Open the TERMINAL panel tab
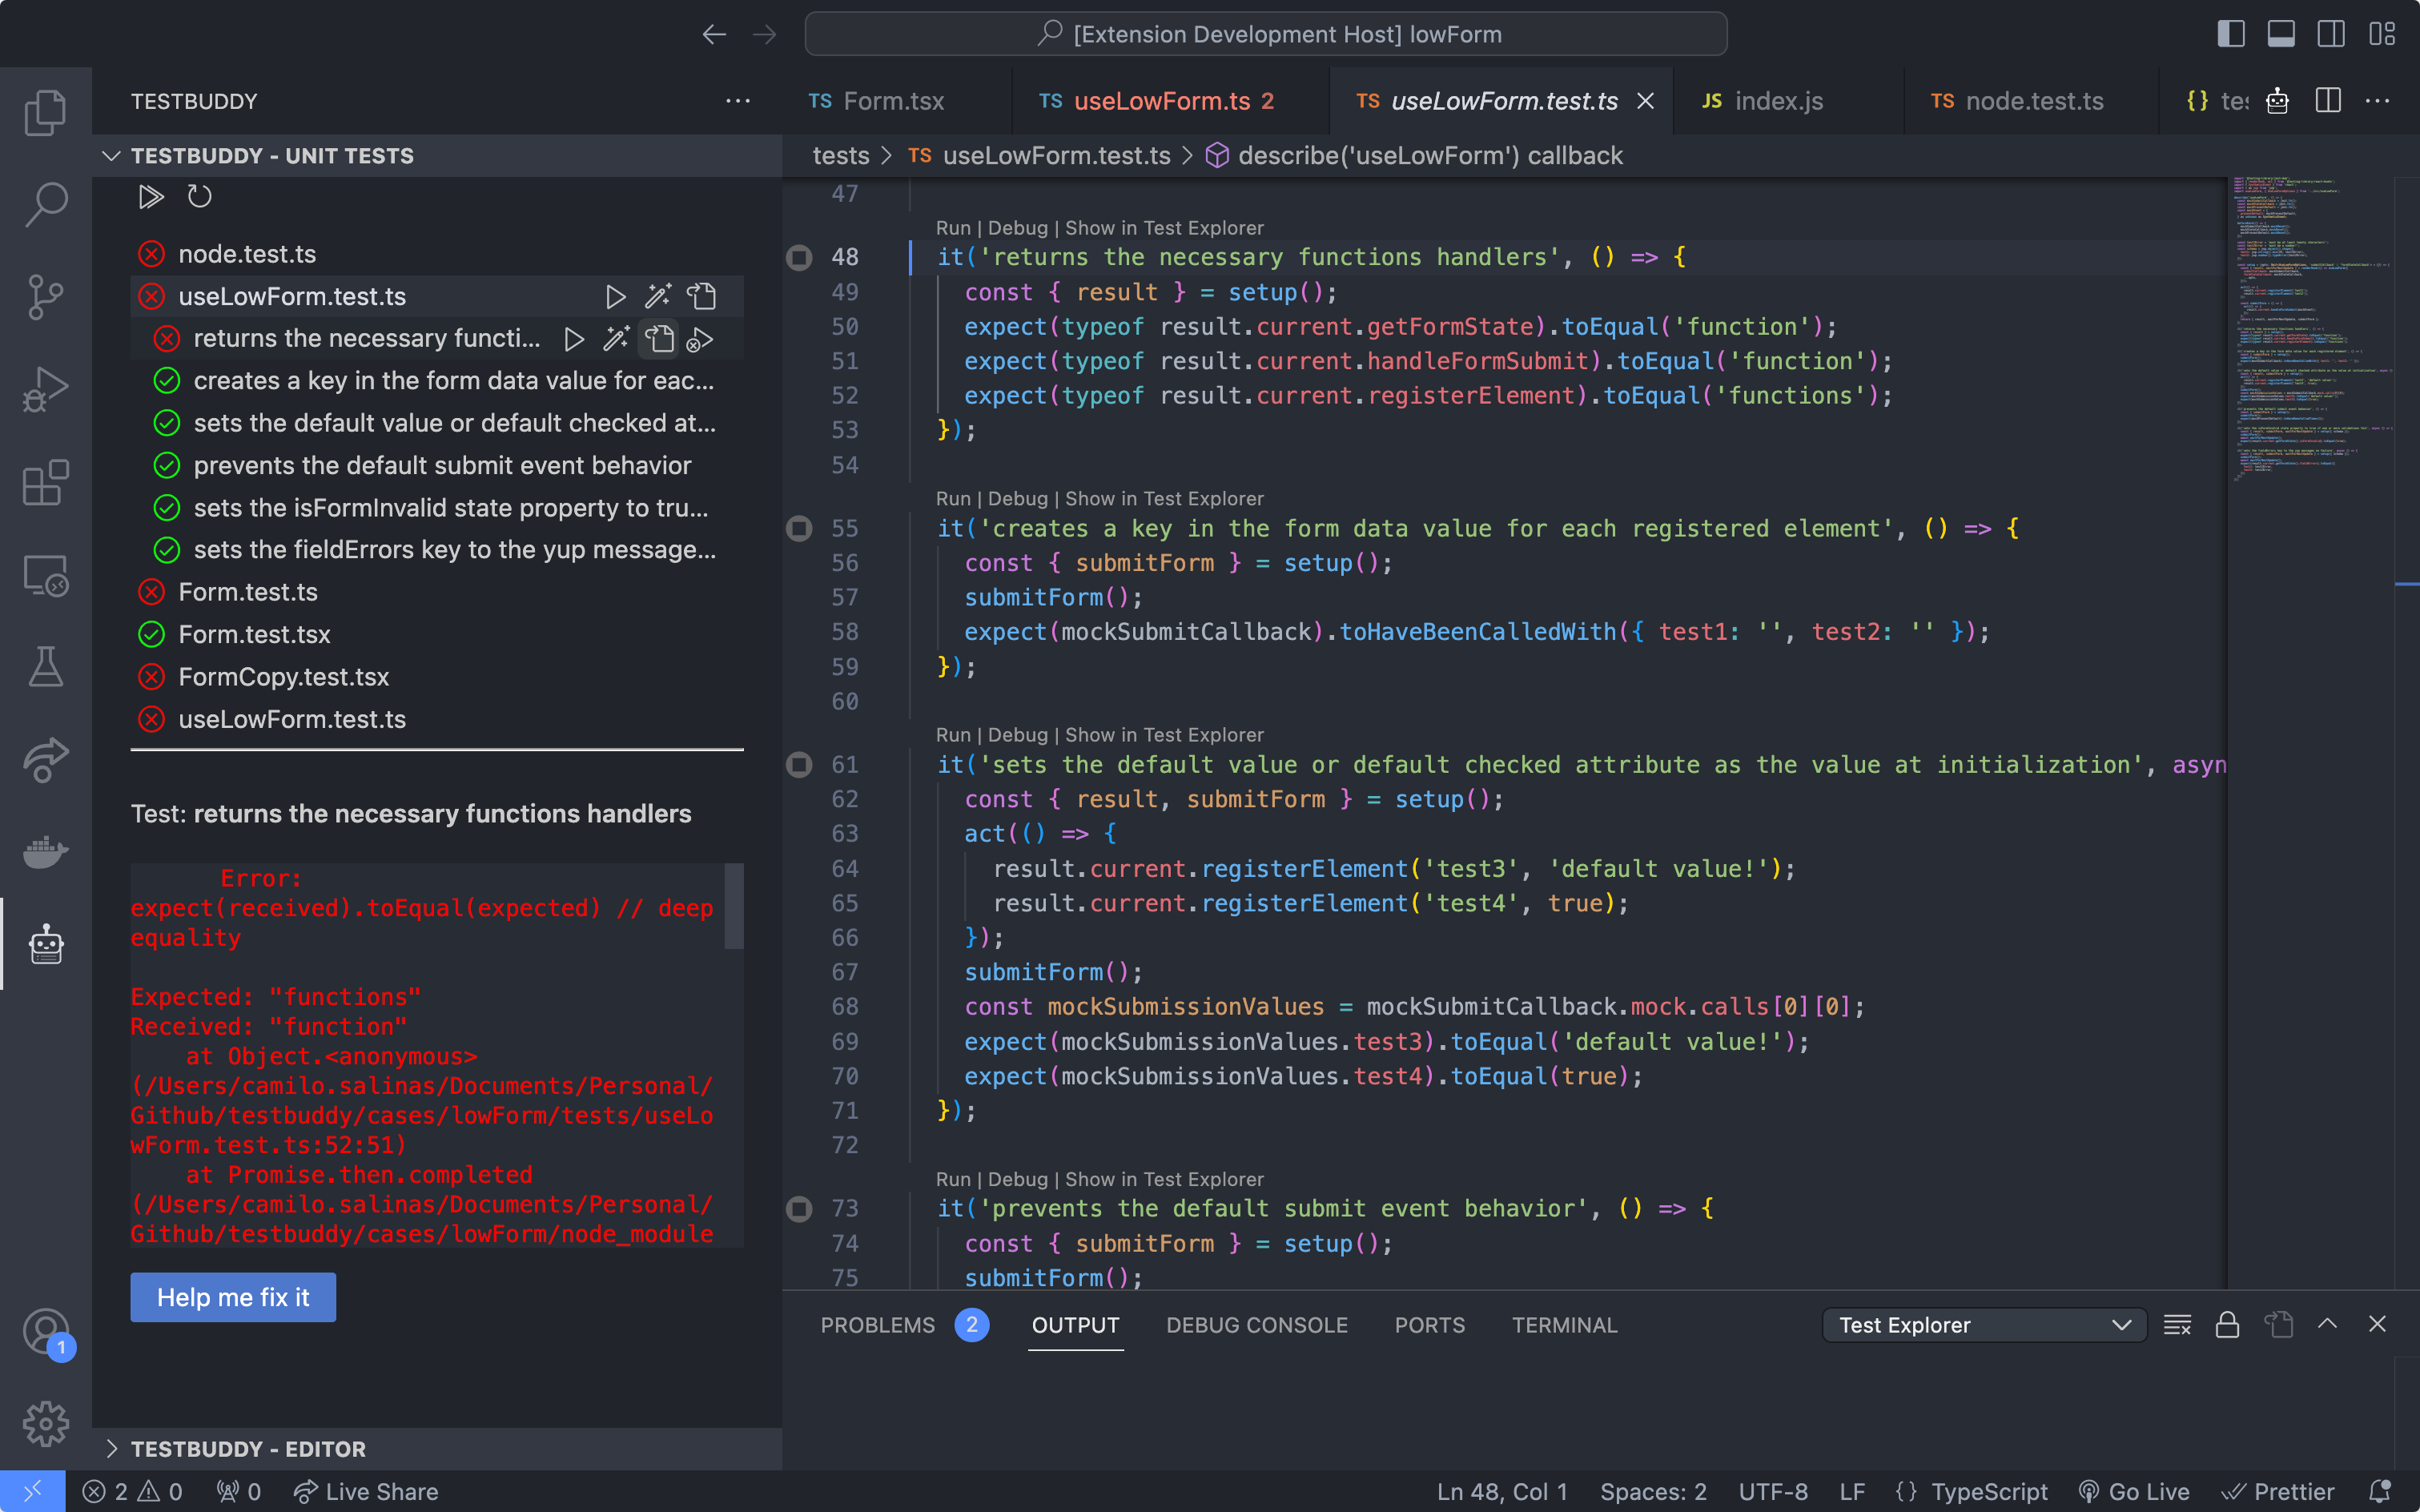The height and width of the screenshot is (1512, 2420). 1564,1325
